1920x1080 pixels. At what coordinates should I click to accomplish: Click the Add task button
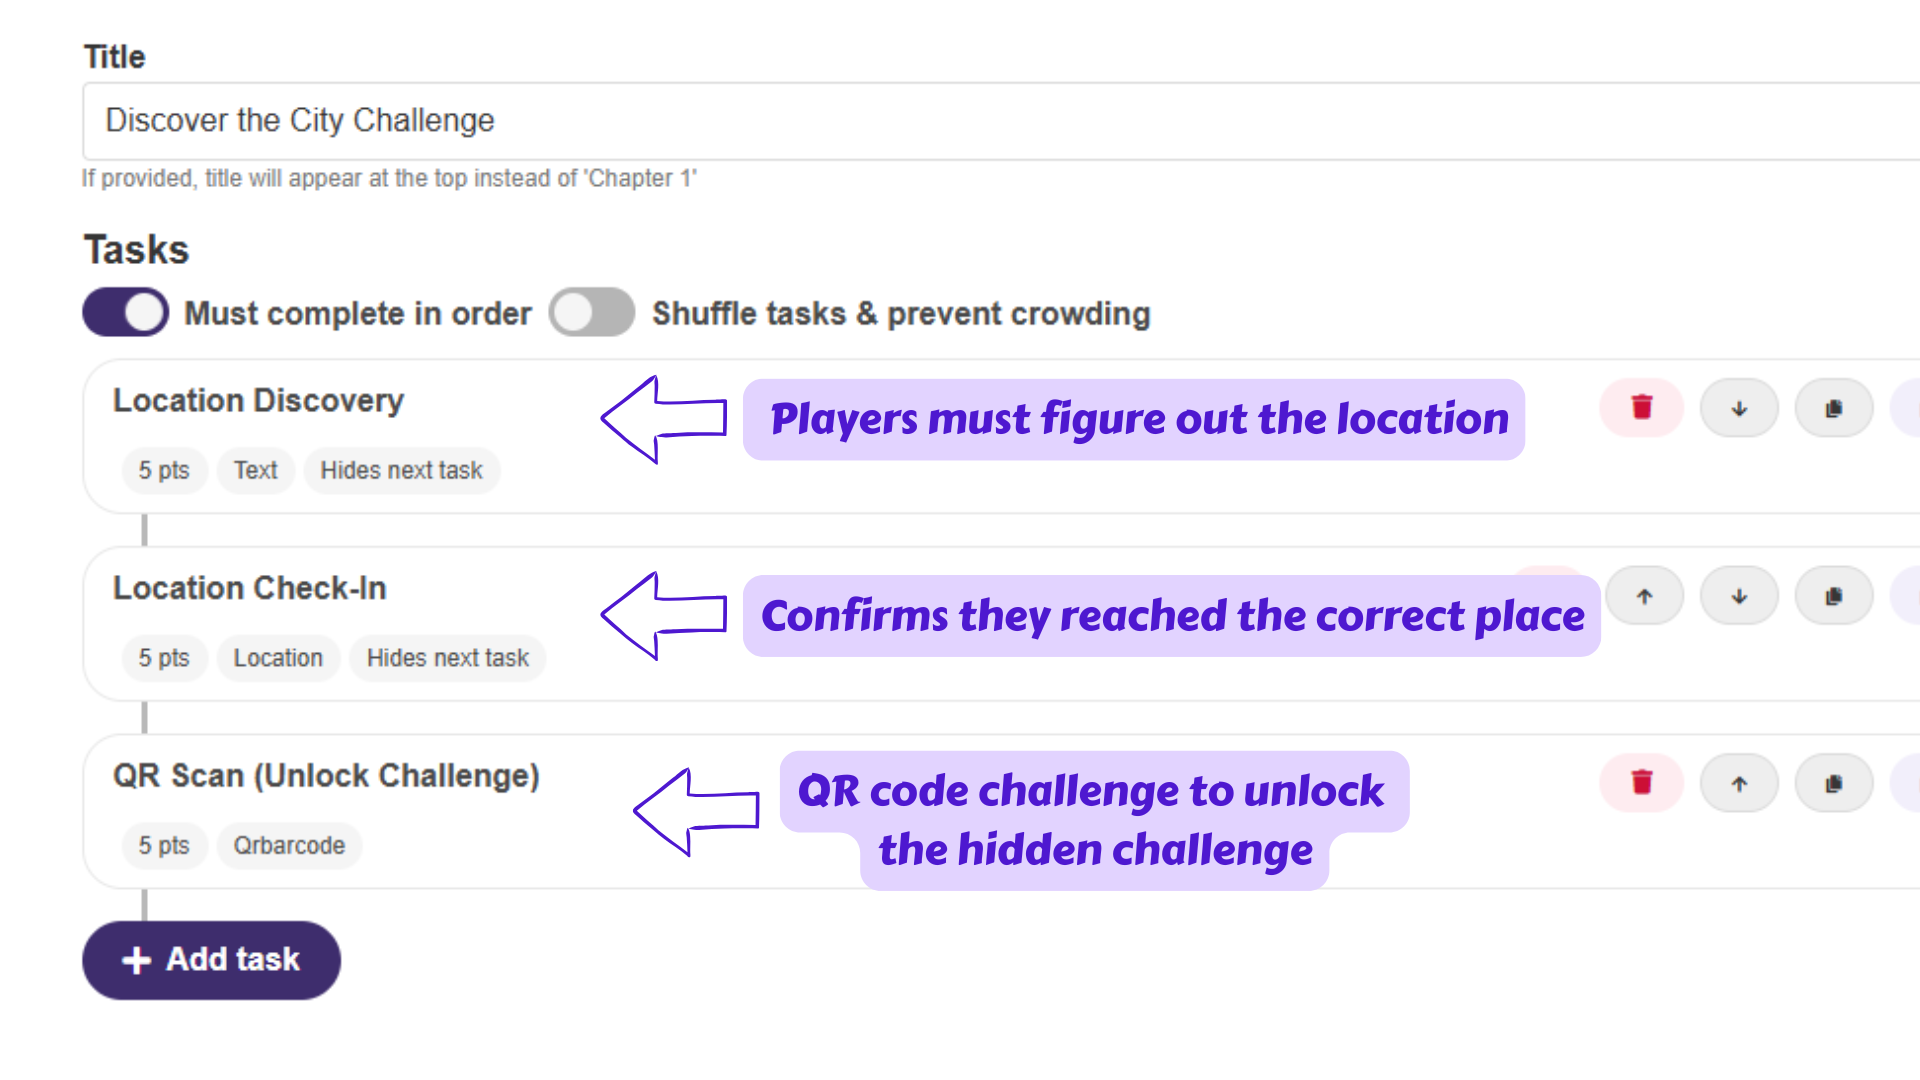click(x=211, y=959)
